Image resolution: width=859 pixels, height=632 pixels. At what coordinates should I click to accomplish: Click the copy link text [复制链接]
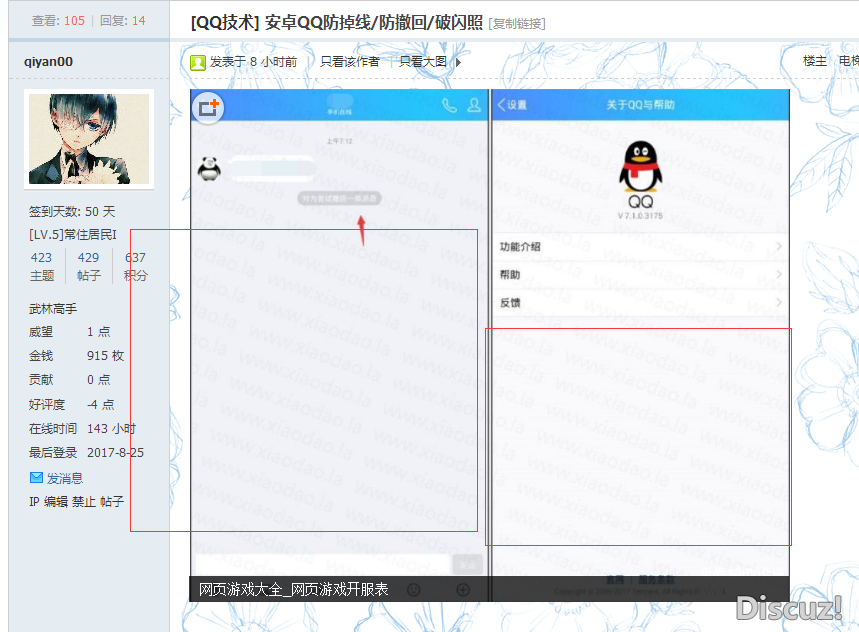pos(517,24)
